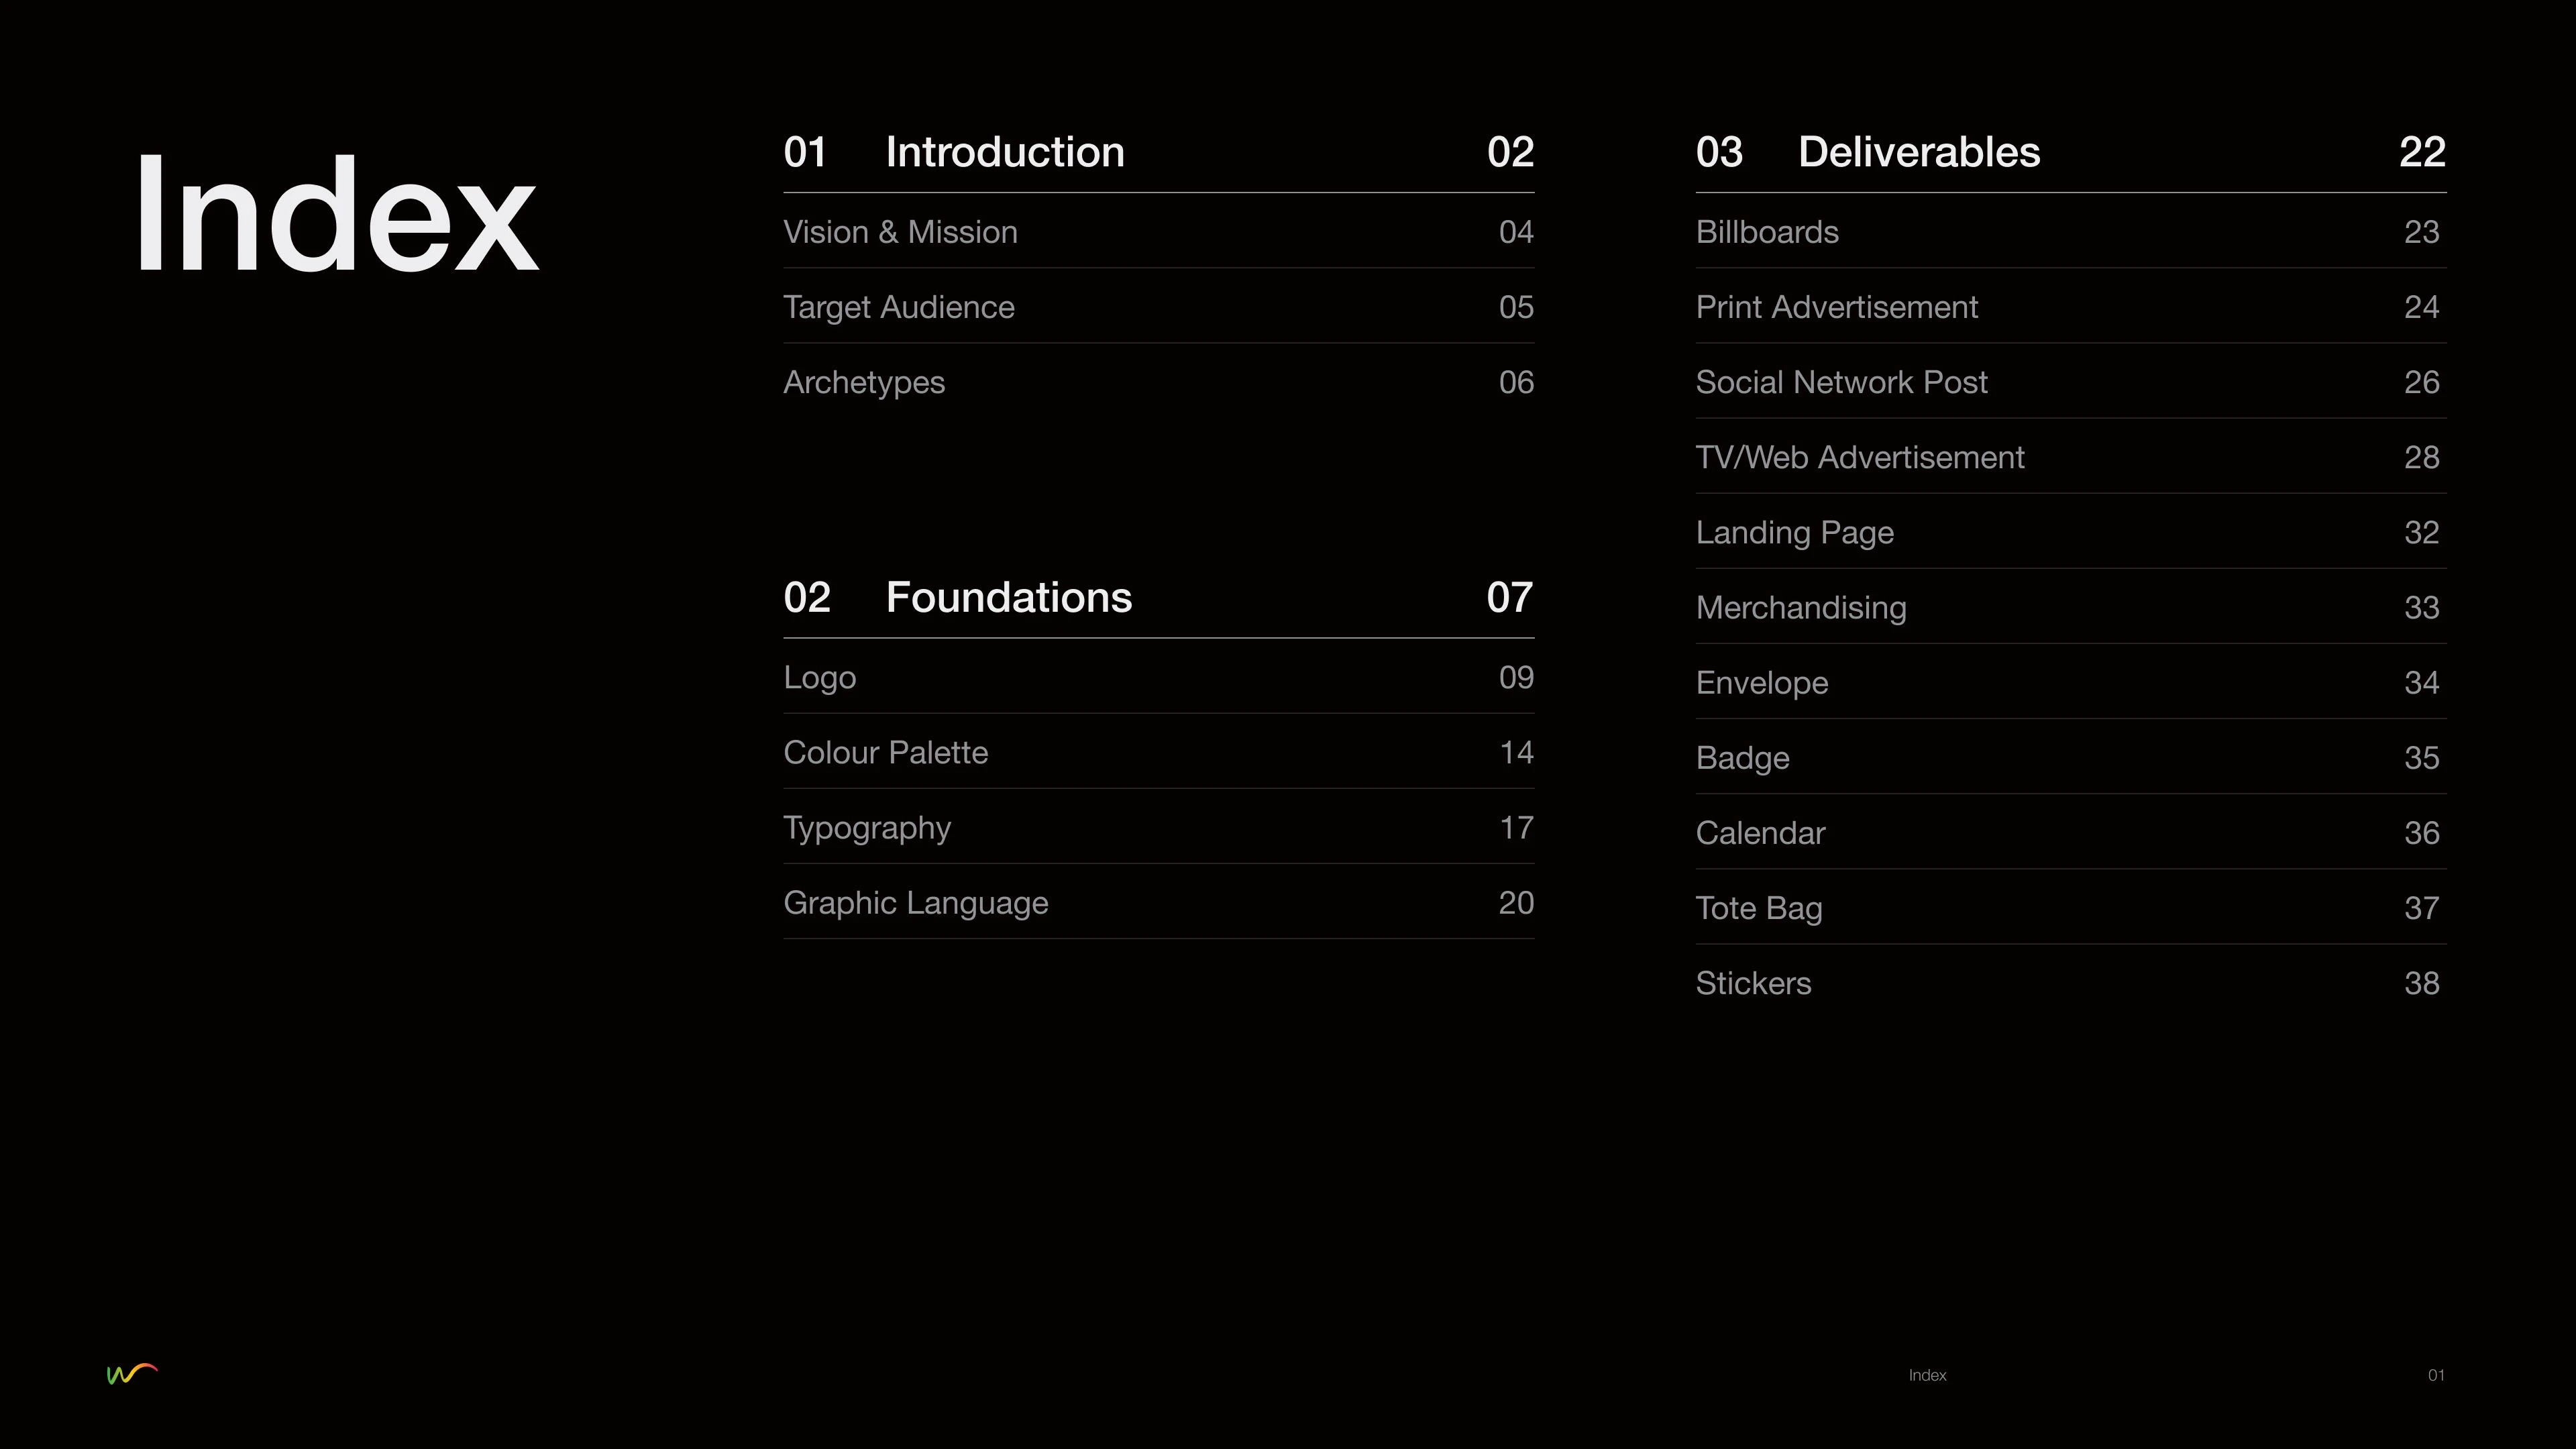Open the Stickers index entry
2576x1449 pixels.
[x=1753, y=983]
